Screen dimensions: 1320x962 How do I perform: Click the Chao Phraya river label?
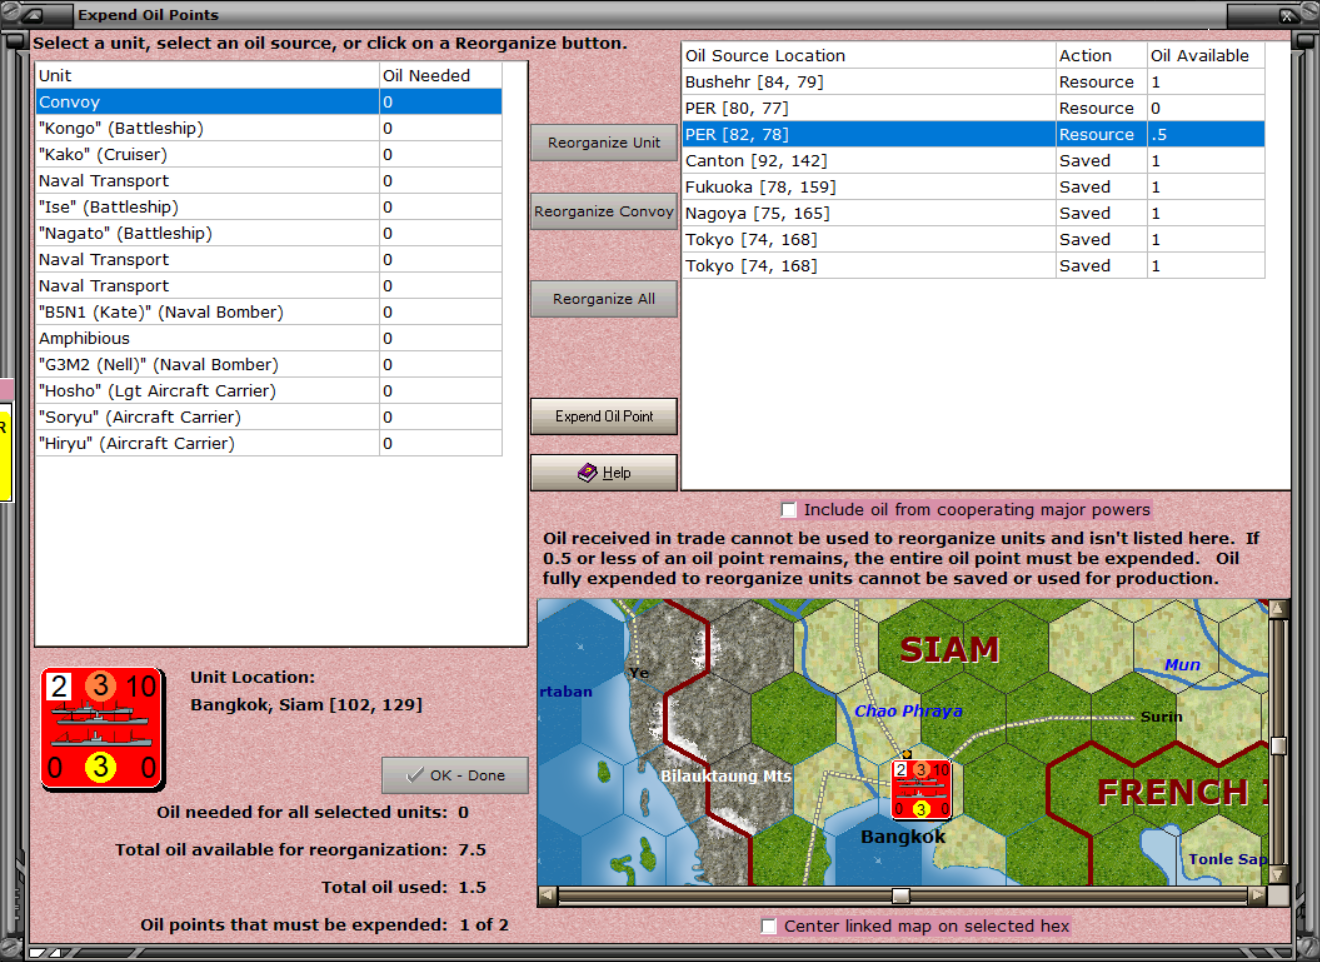point(908,711)
